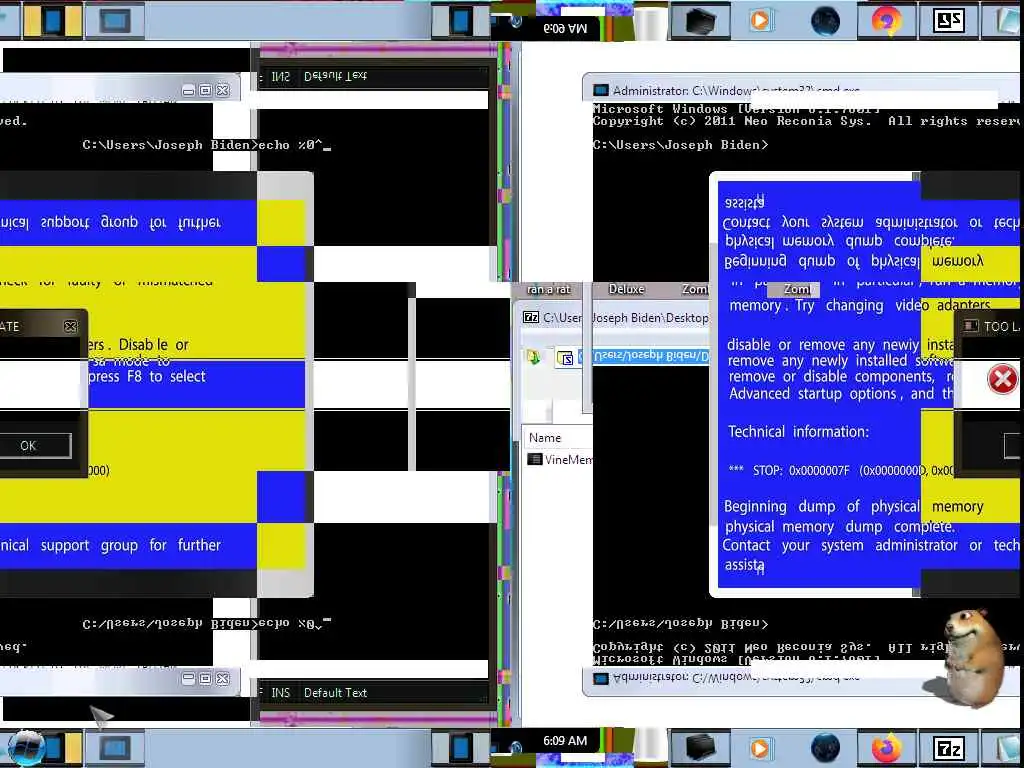Screen dimensions: 1024x768
Task: Click 'Technical information:' on blue screen
Action: click(x=798, y=431)
